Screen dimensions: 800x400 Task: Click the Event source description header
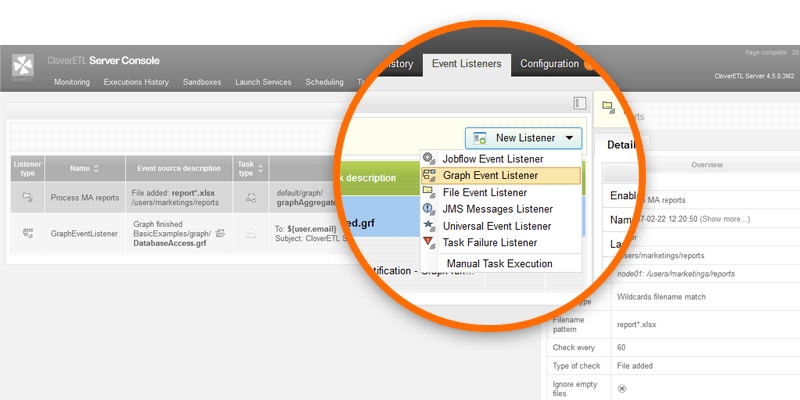[179, 168]
